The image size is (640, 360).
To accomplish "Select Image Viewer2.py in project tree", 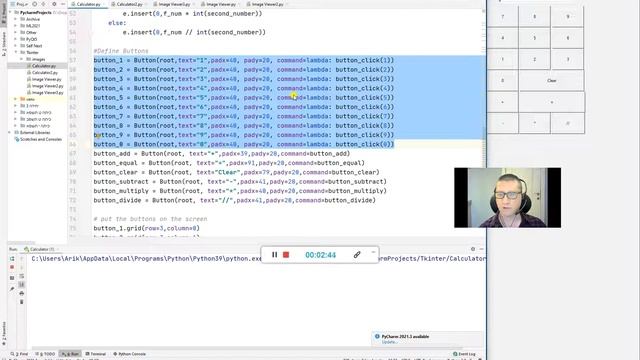I will tap(47, 86).
